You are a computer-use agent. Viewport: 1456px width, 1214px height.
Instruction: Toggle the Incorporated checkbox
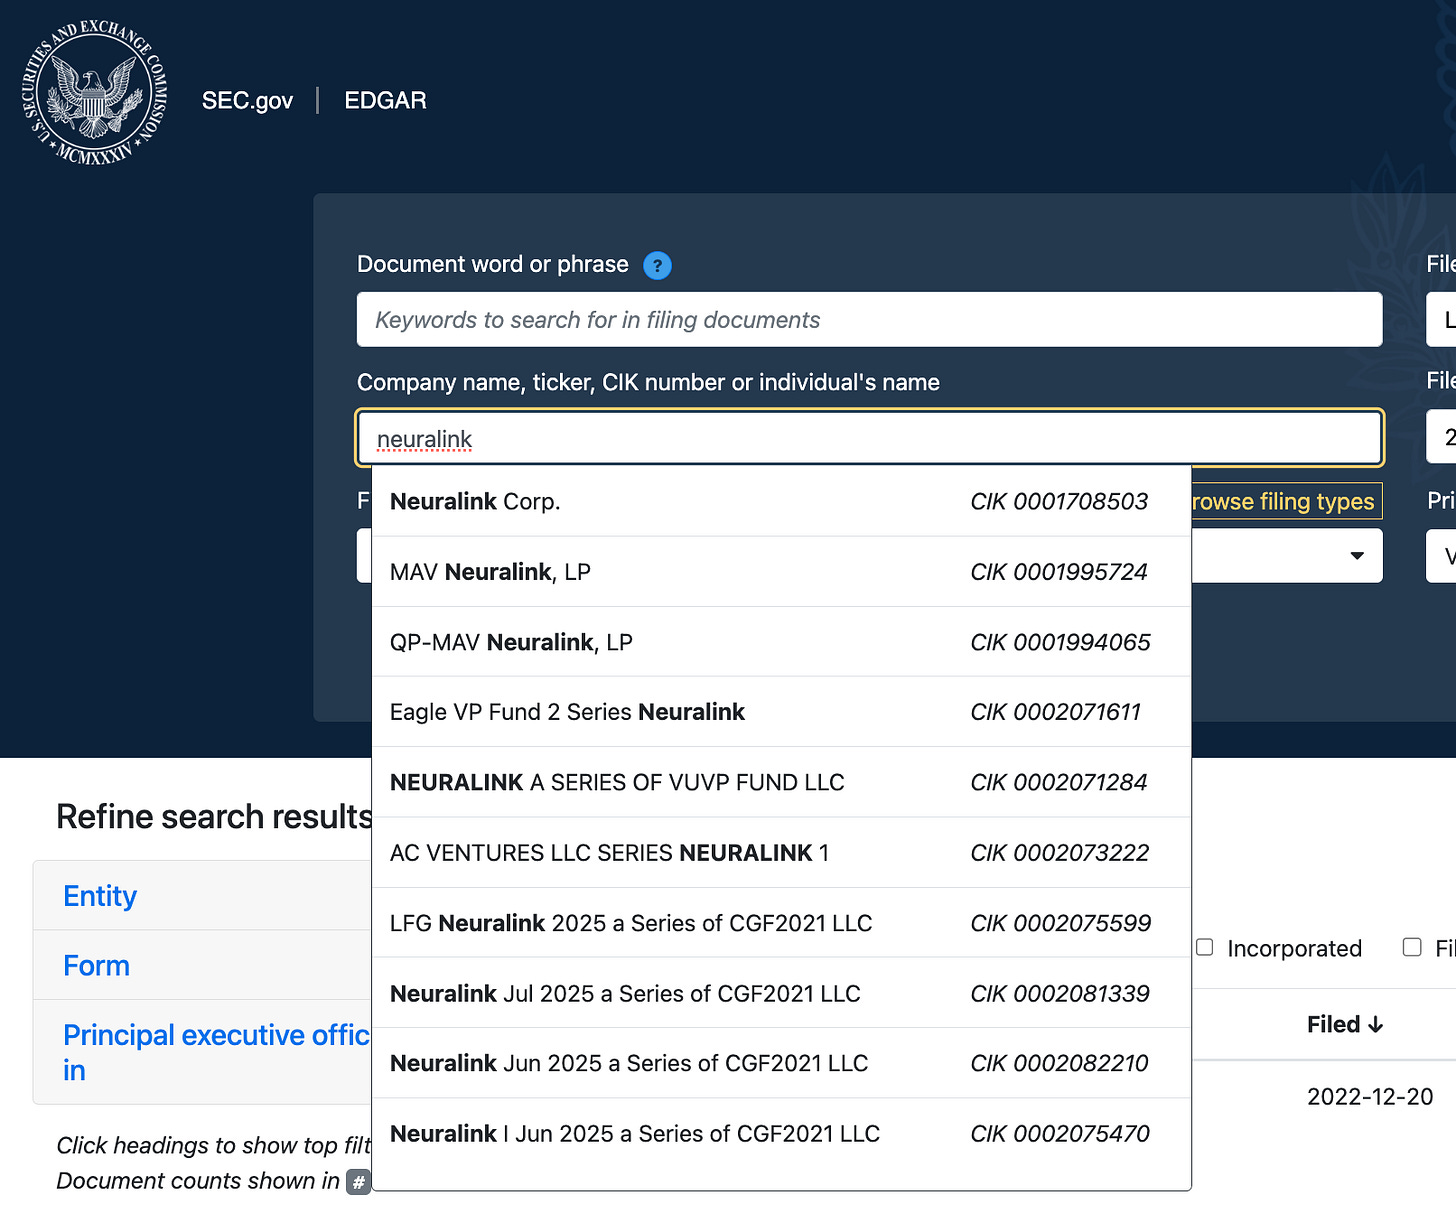tap(1205, 947)
